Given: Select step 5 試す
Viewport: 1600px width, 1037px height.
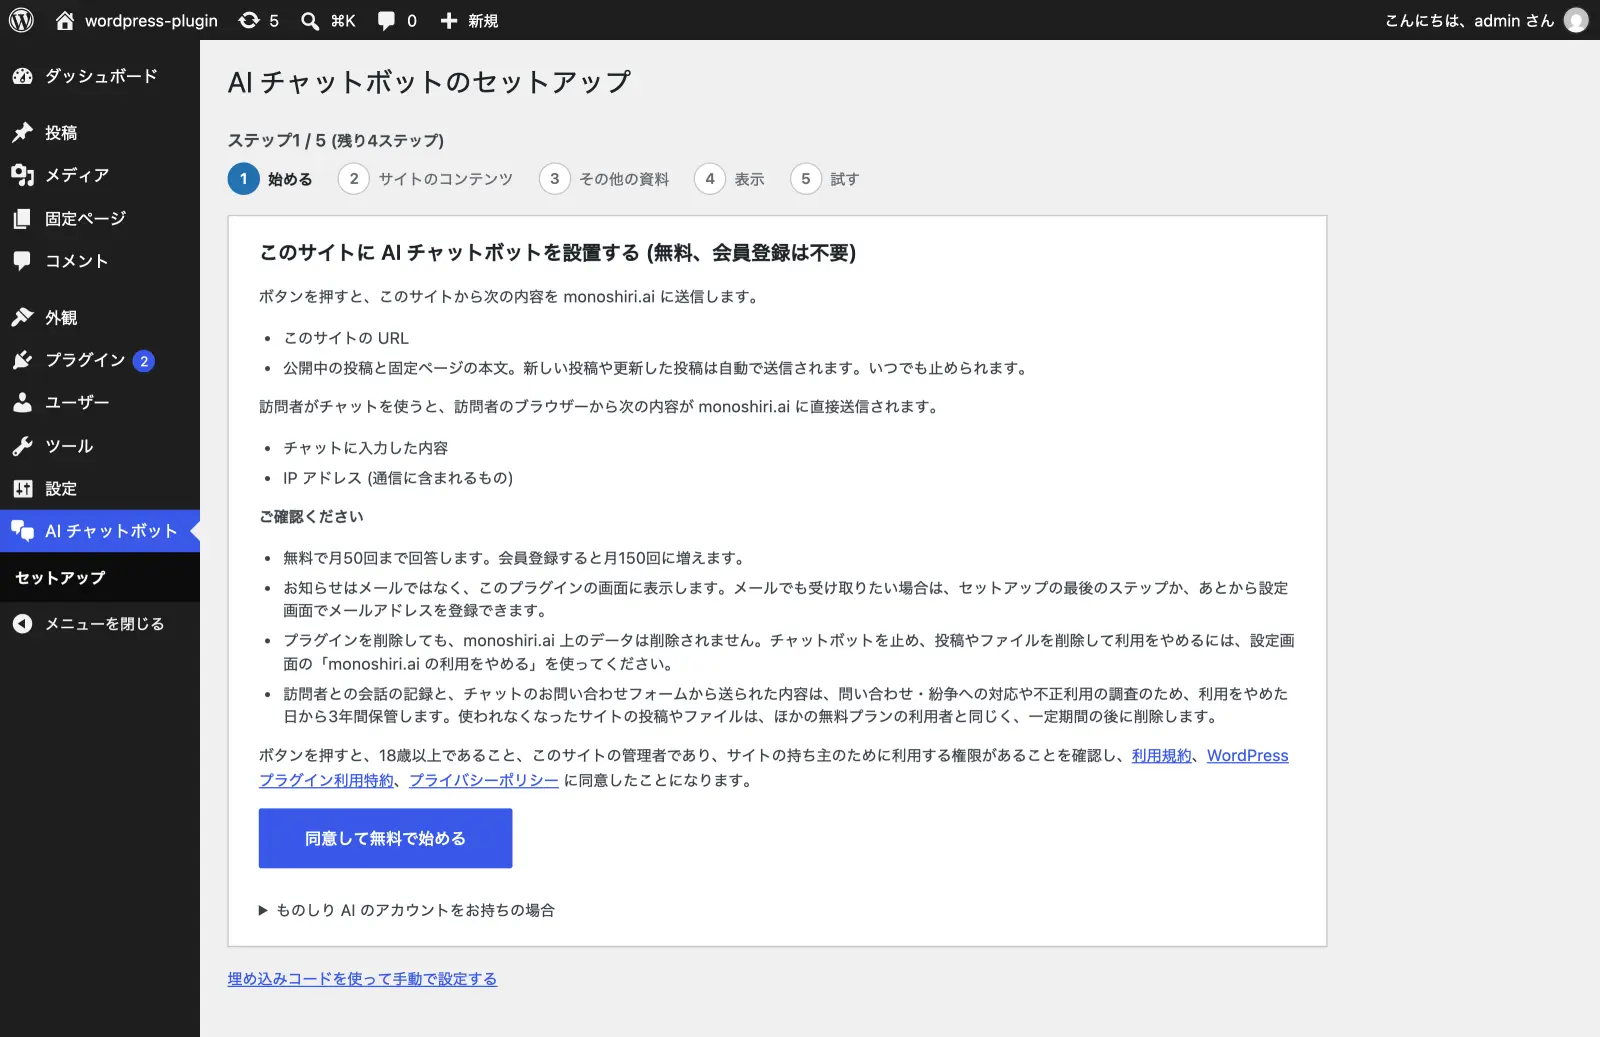Looking at the screenshot, I should (825, 179).
